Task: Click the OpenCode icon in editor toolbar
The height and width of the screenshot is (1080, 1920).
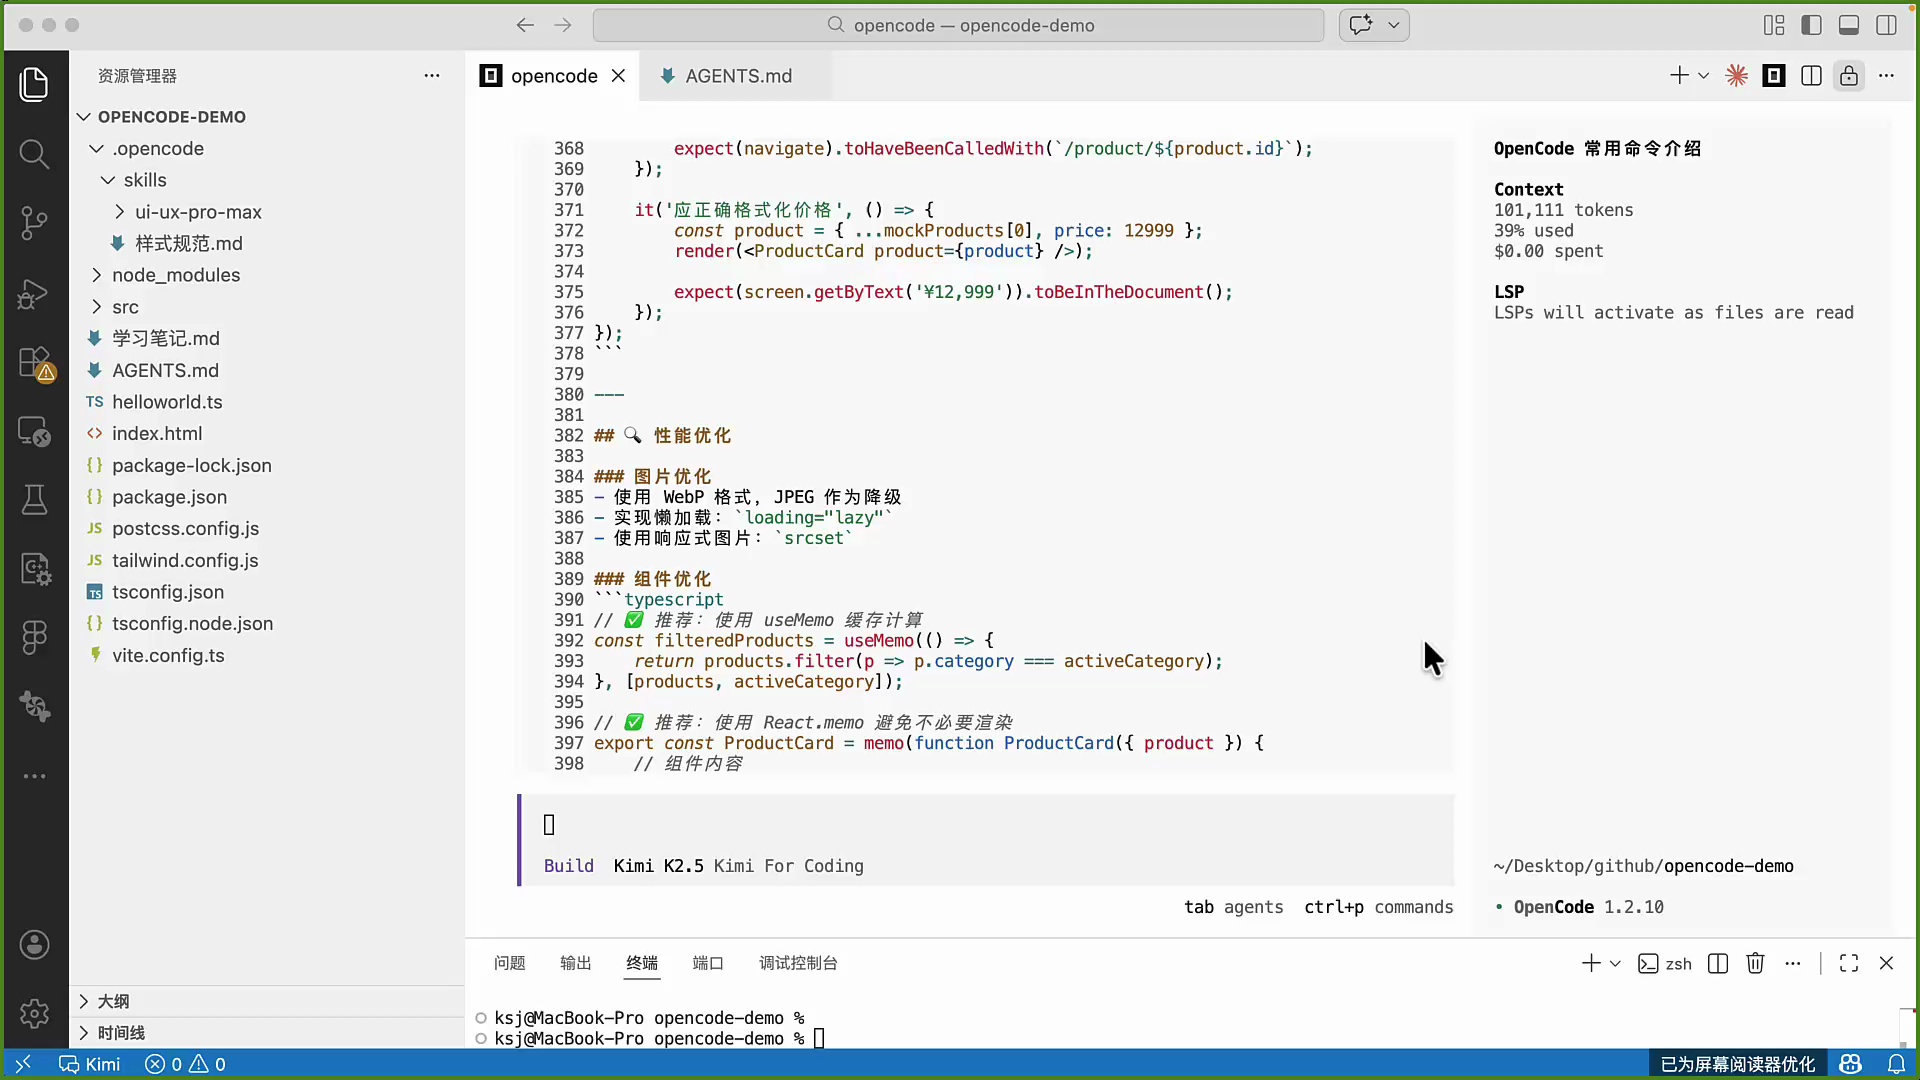Action: coord(1774,76)
